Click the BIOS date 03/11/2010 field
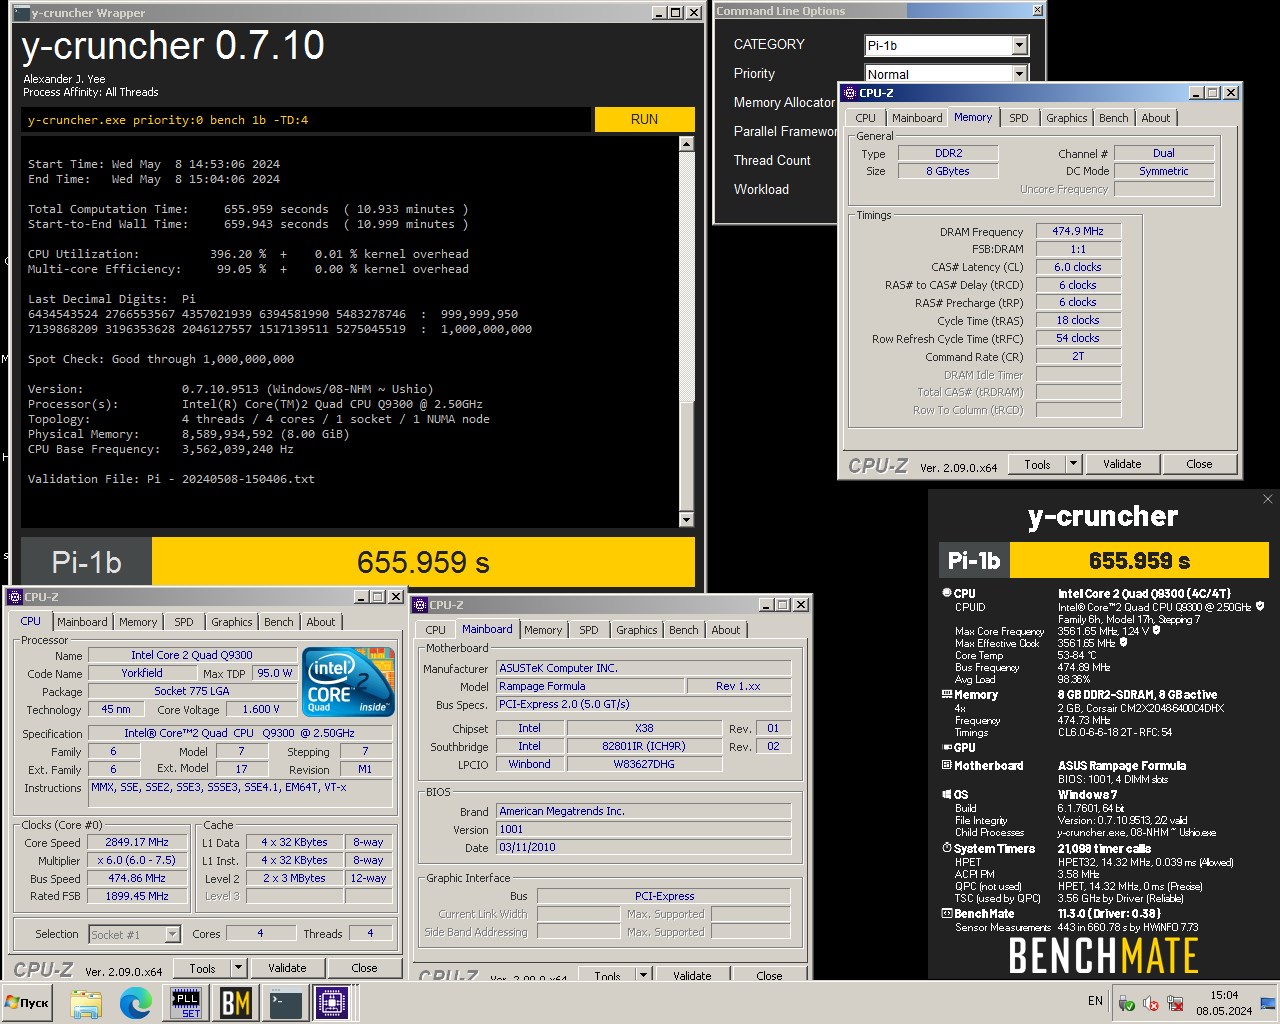Image resolution: width=1280 pixels, height=1024 pixels. [644, 847]
